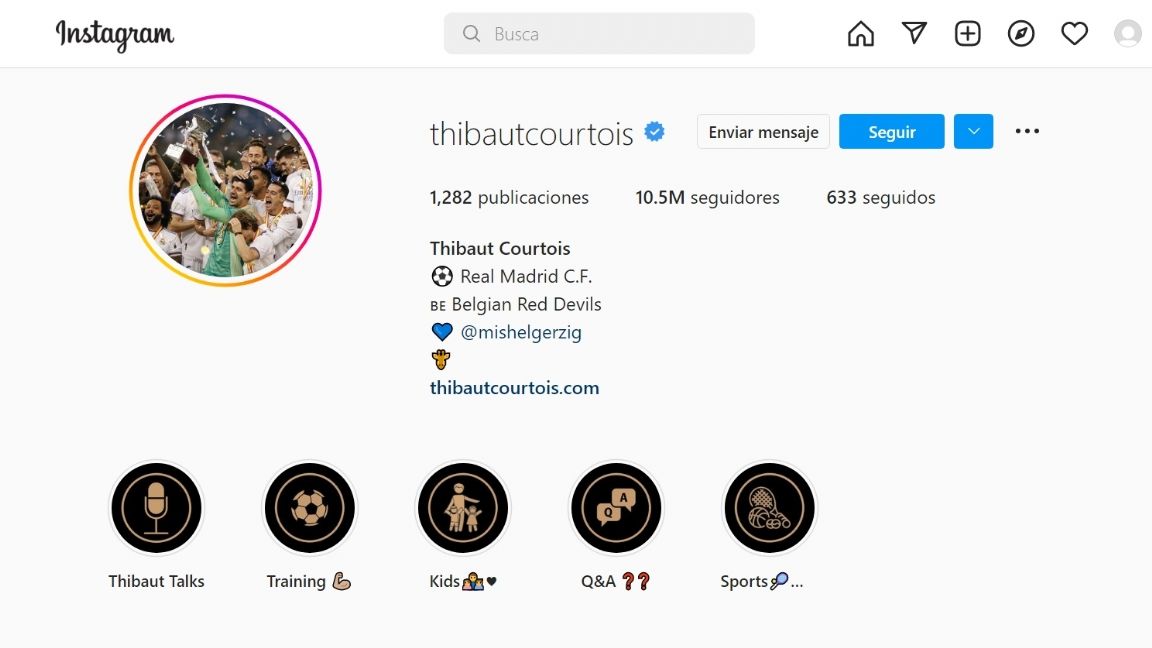Open more options three-dot menu

coord(1027,132)
